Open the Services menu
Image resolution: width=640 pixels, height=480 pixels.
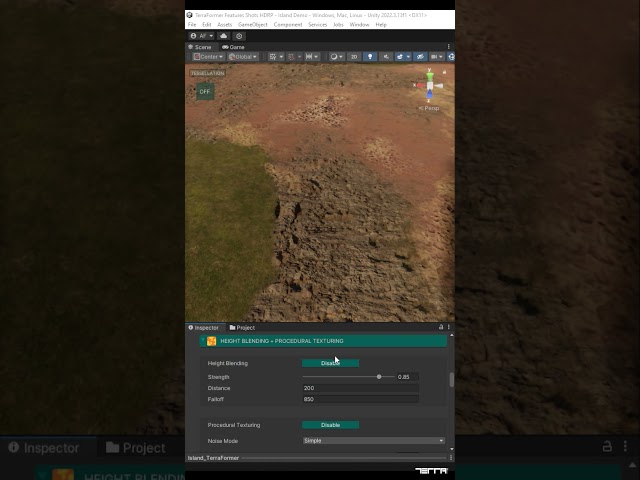[318, 24]
